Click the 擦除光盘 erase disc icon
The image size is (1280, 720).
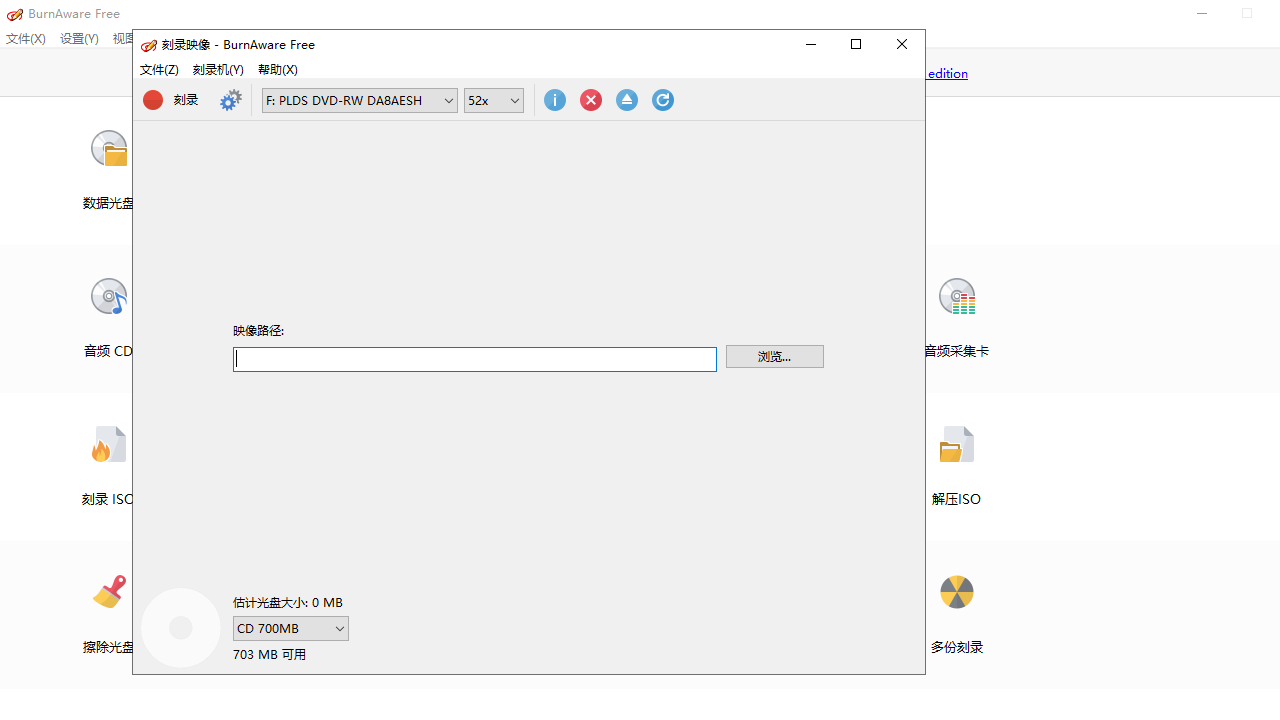pyautogui.click(x=108, y=592)
